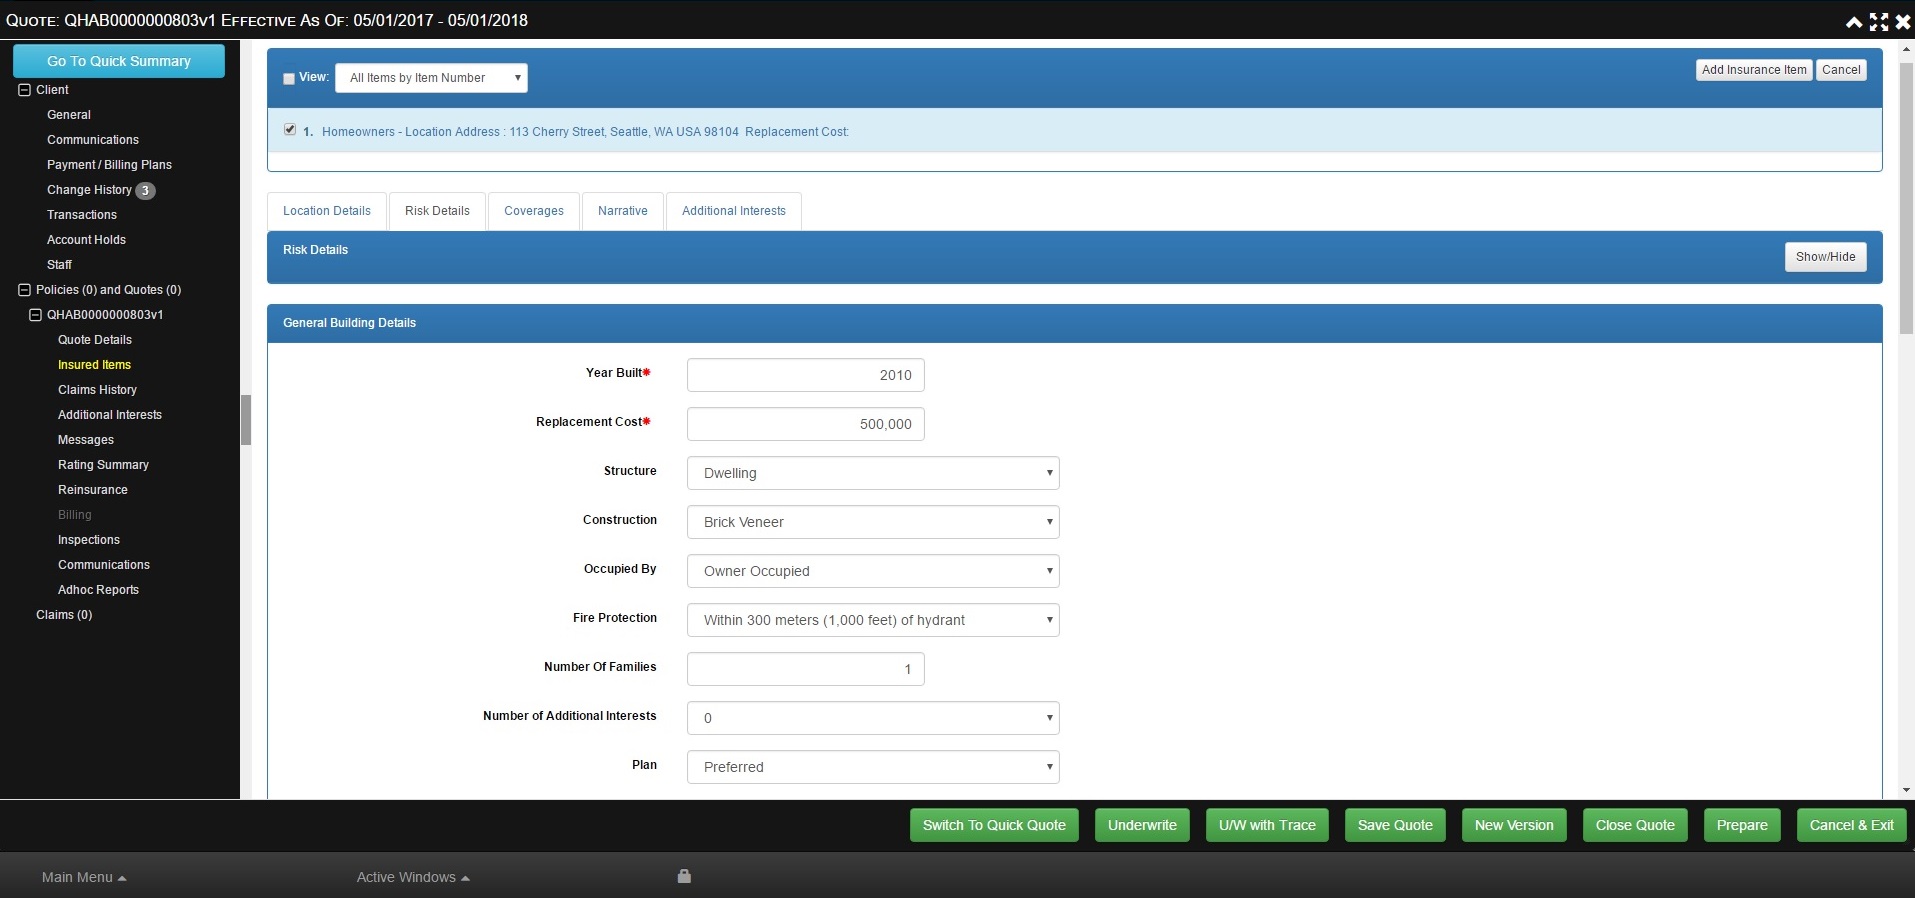Open Claims History in sidebar
The height and width of the screenshot is (898, 1915).
tap(97, 390)
